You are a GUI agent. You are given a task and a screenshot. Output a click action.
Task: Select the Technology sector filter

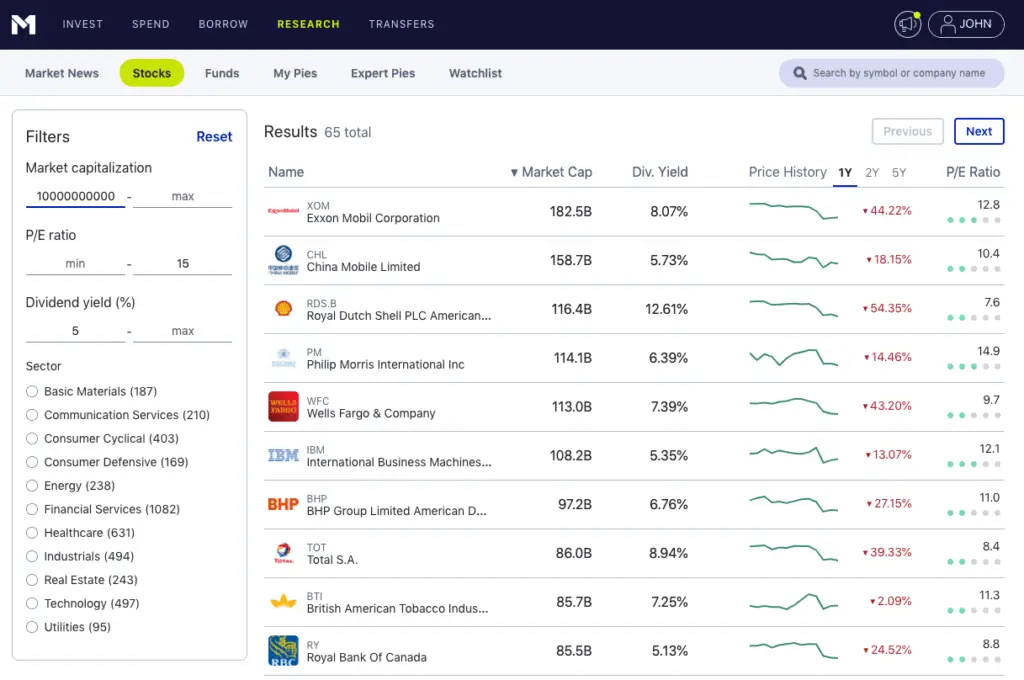pyautogui.click(x=32, y=603)
